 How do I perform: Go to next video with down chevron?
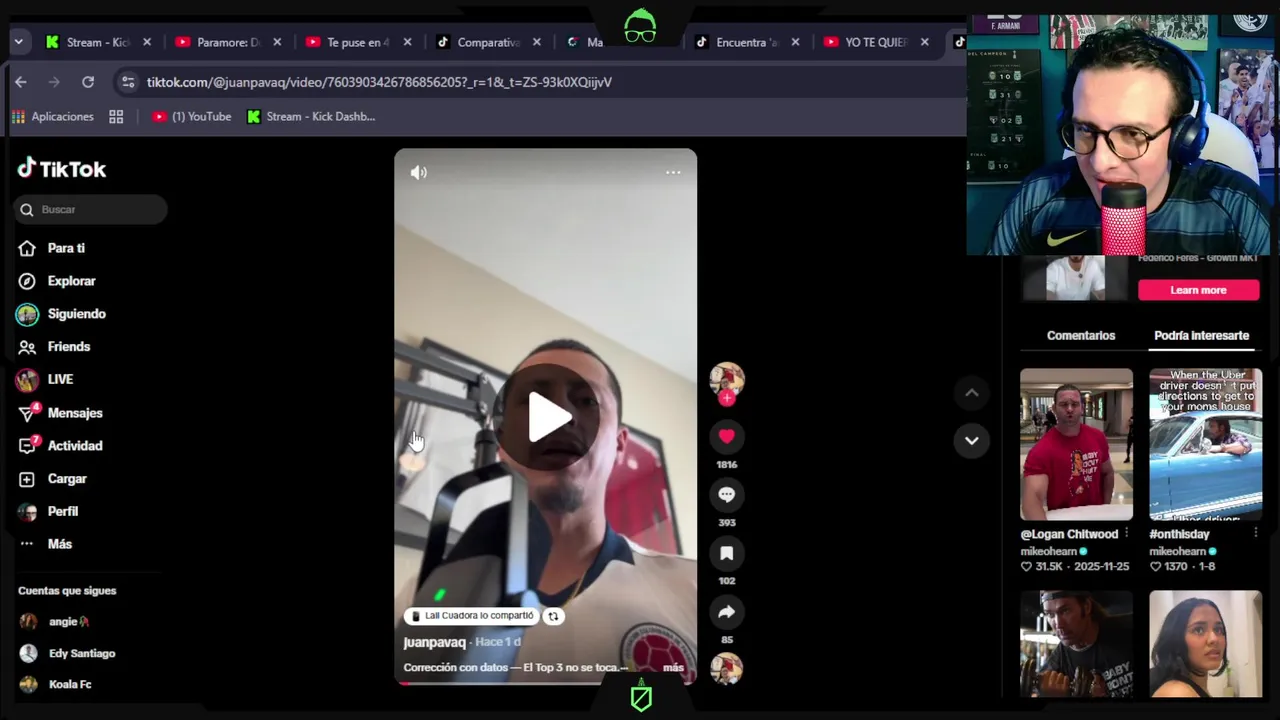971,440
